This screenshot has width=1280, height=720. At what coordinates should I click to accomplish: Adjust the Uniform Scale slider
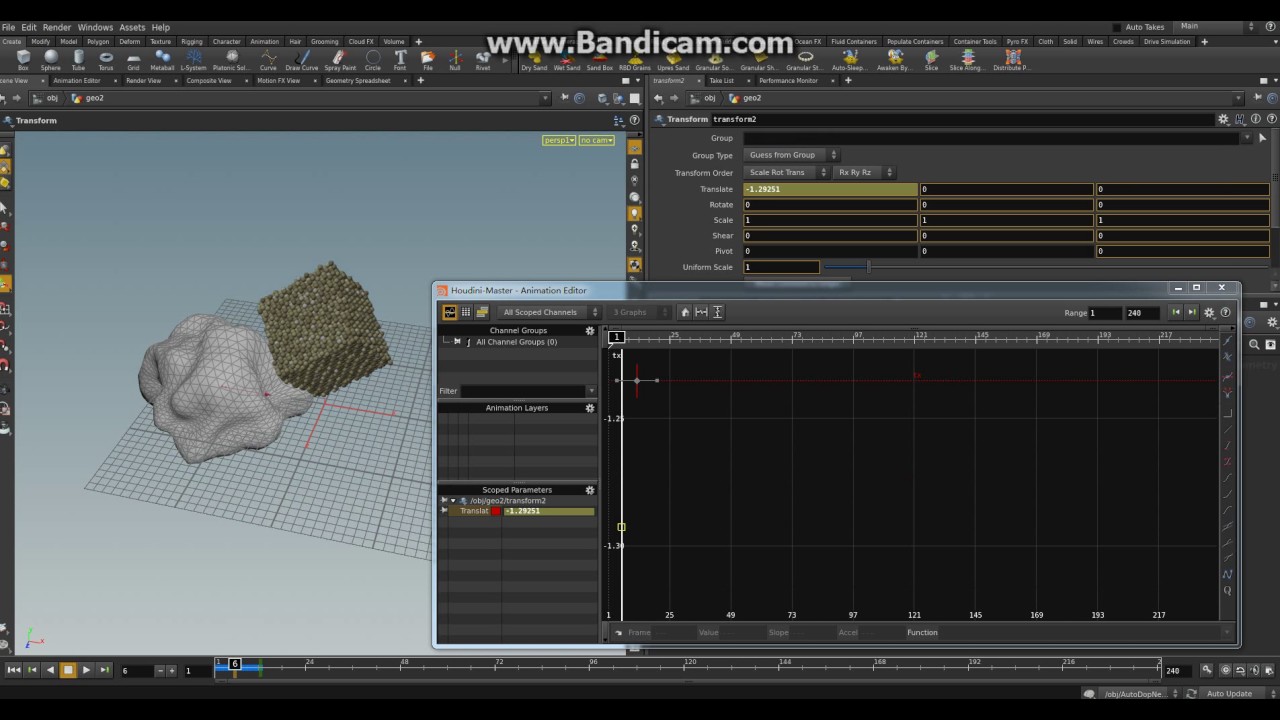(x=868, y=267)
